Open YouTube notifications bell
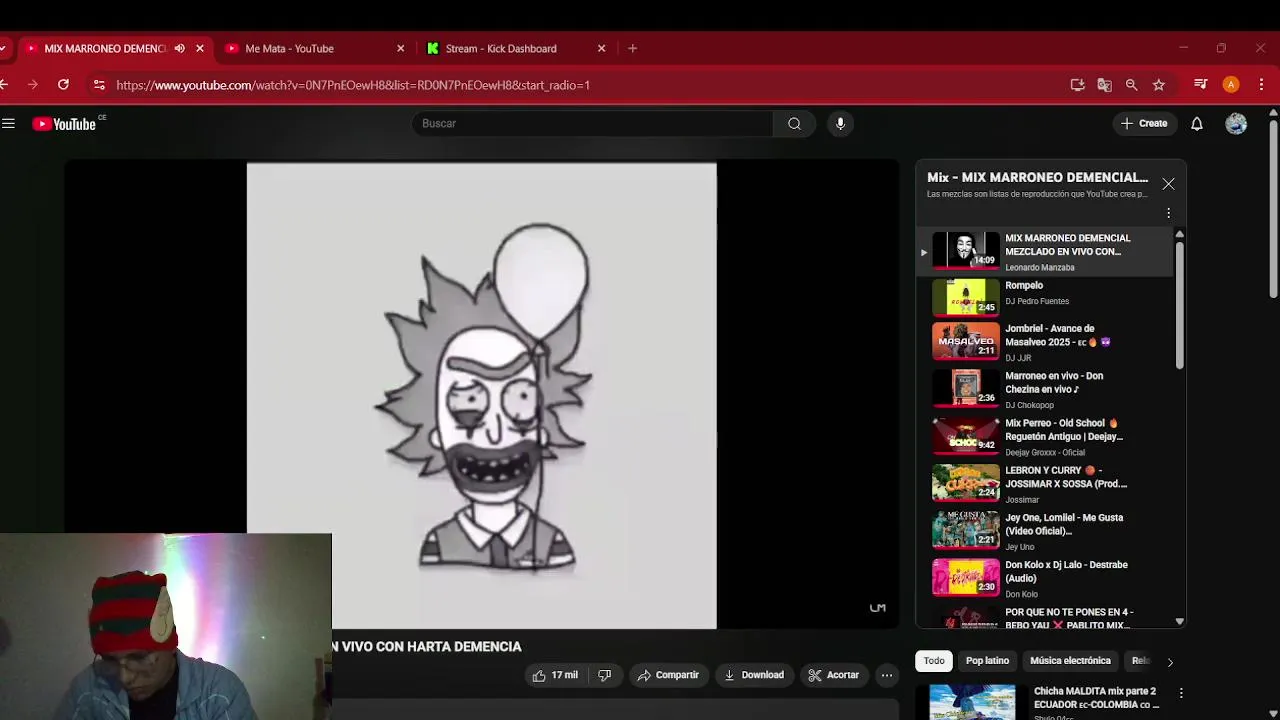Image resolution: width=1280 pixels, height=720 pixels. [1196, 124]
